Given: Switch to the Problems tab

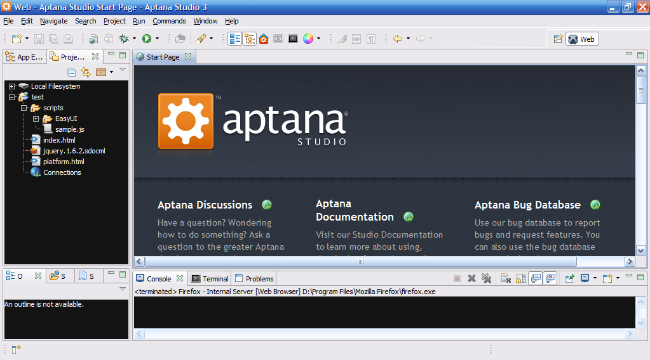Looking at the screenshot, I should (x=254, y=279).
